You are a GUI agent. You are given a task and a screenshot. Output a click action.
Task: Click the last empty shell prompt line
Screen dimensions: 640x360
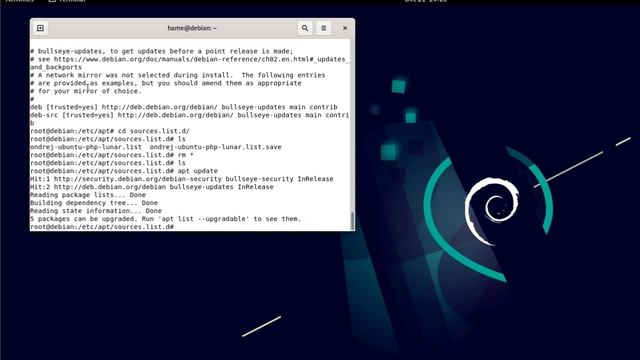pyautogui.click(x=102, y=227)
